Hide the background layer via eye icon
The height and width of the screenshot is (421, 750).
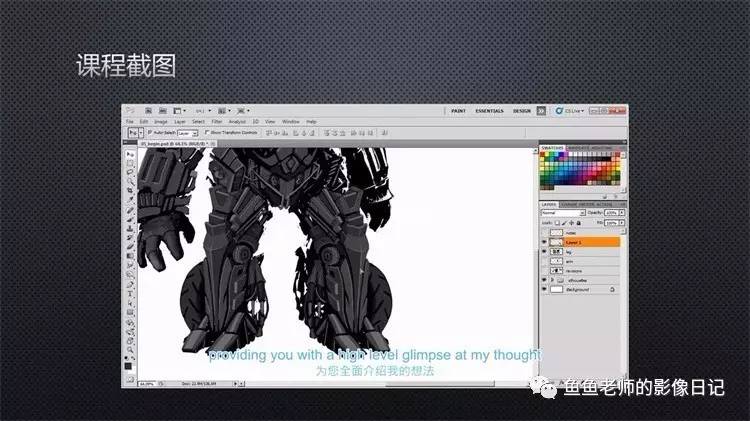click(x=544, y=289)
